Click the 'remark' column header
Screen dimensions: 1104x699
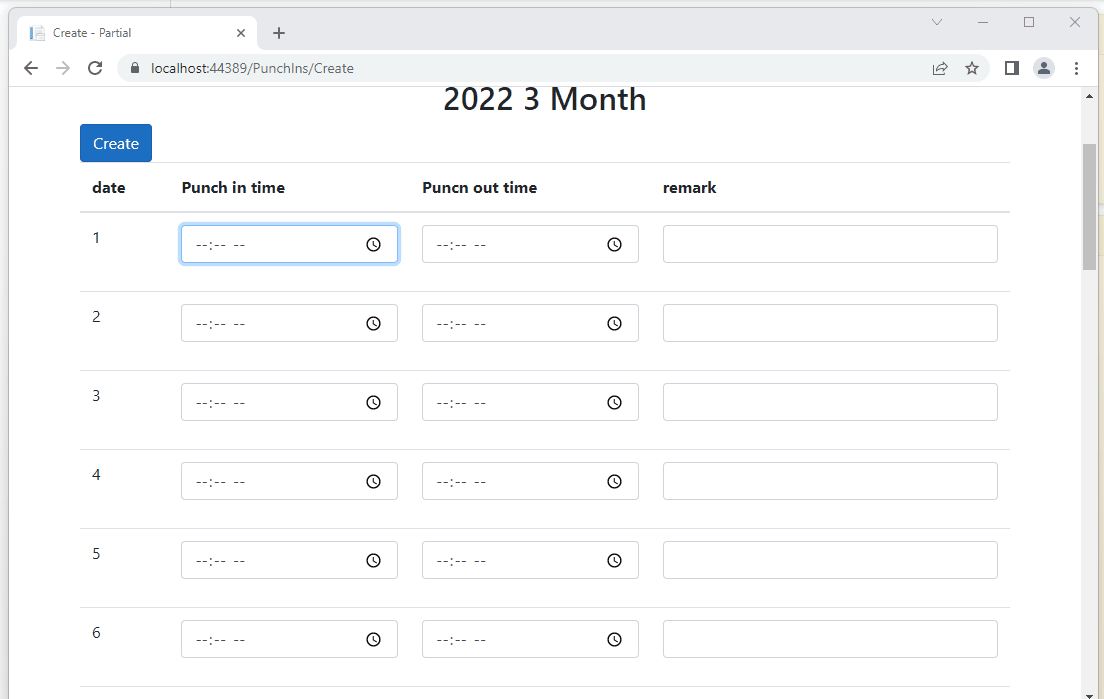pos(689,188)
